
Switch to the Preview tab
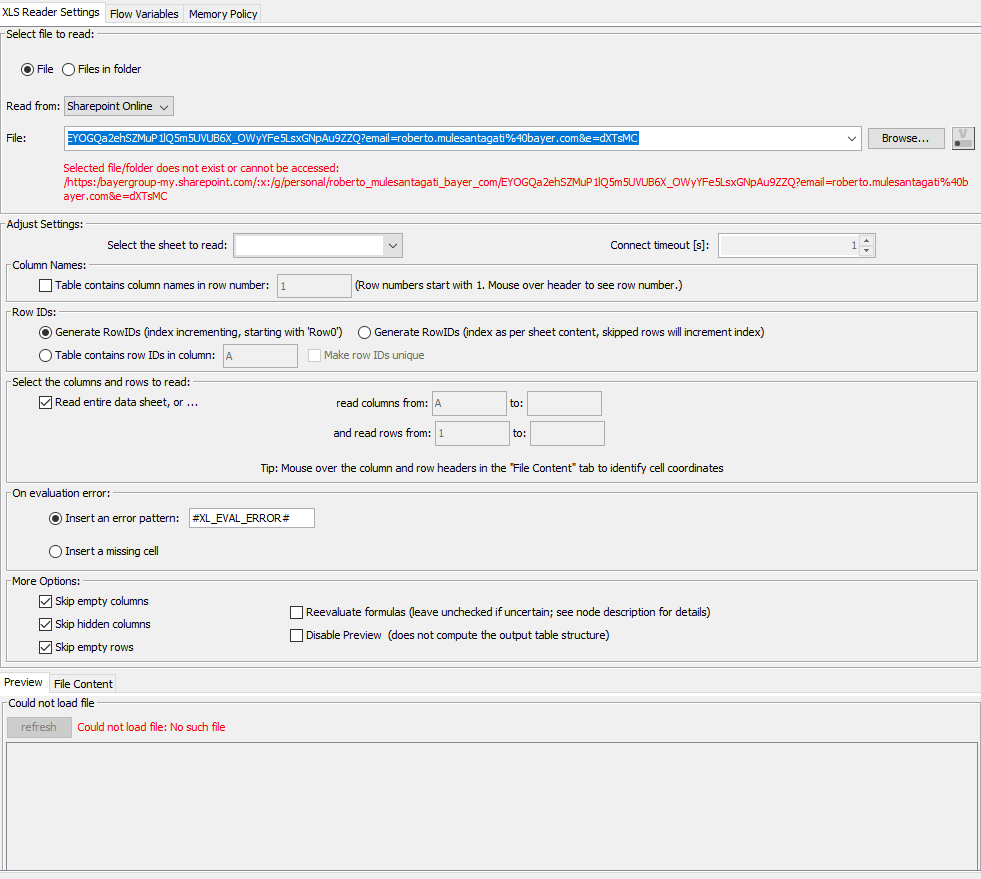[x=23, y=682]
